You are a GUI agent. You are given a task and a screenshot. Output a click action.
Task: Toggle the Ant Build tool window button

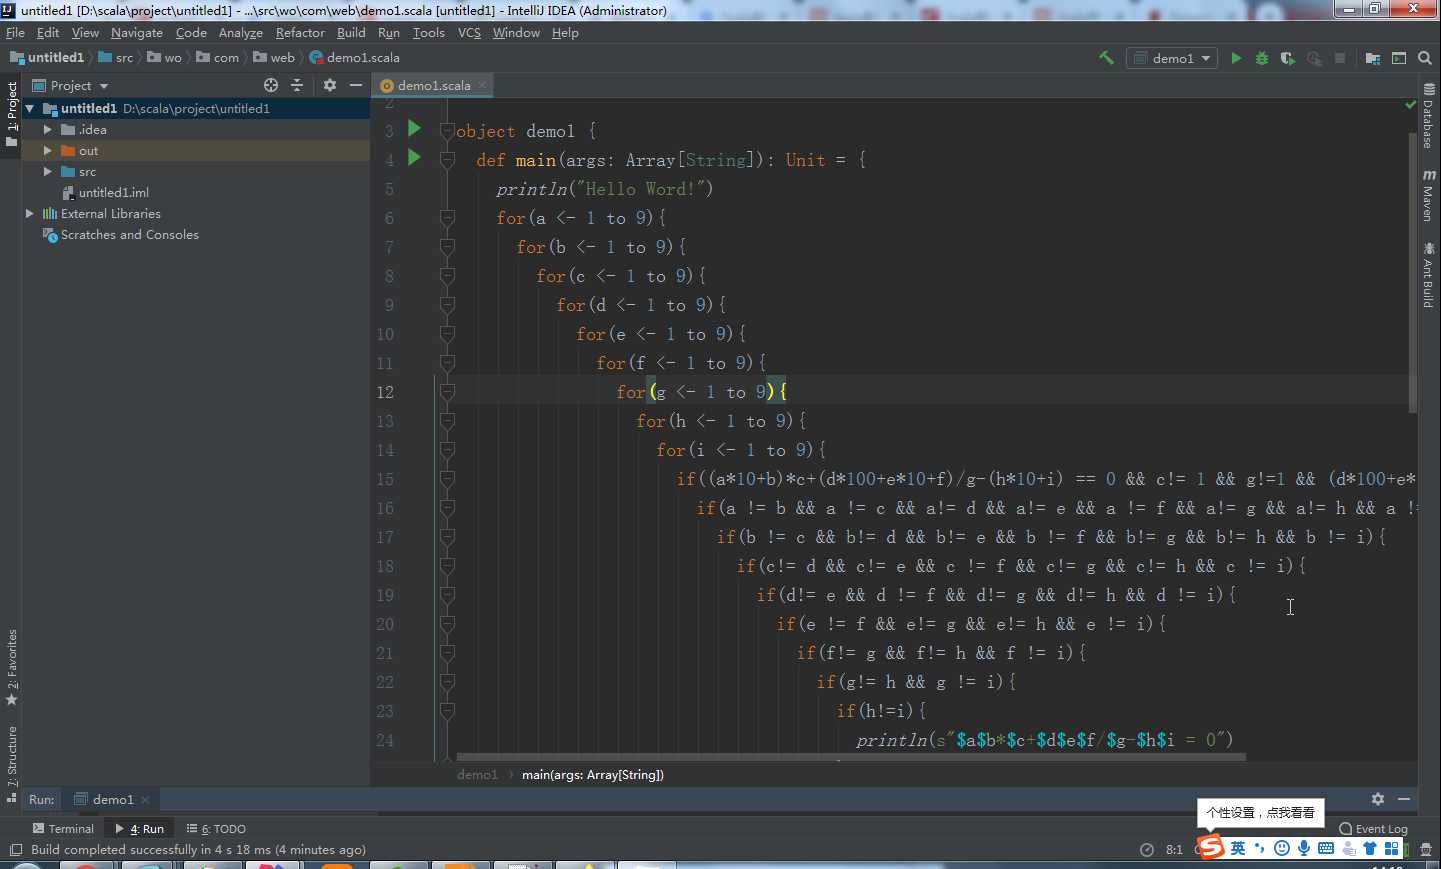click(x=1428, y=275)
